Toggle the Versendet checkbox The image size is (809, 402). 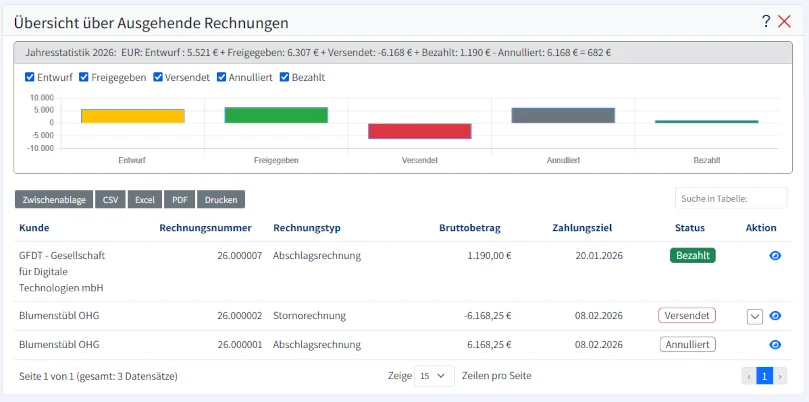point(158,77)
